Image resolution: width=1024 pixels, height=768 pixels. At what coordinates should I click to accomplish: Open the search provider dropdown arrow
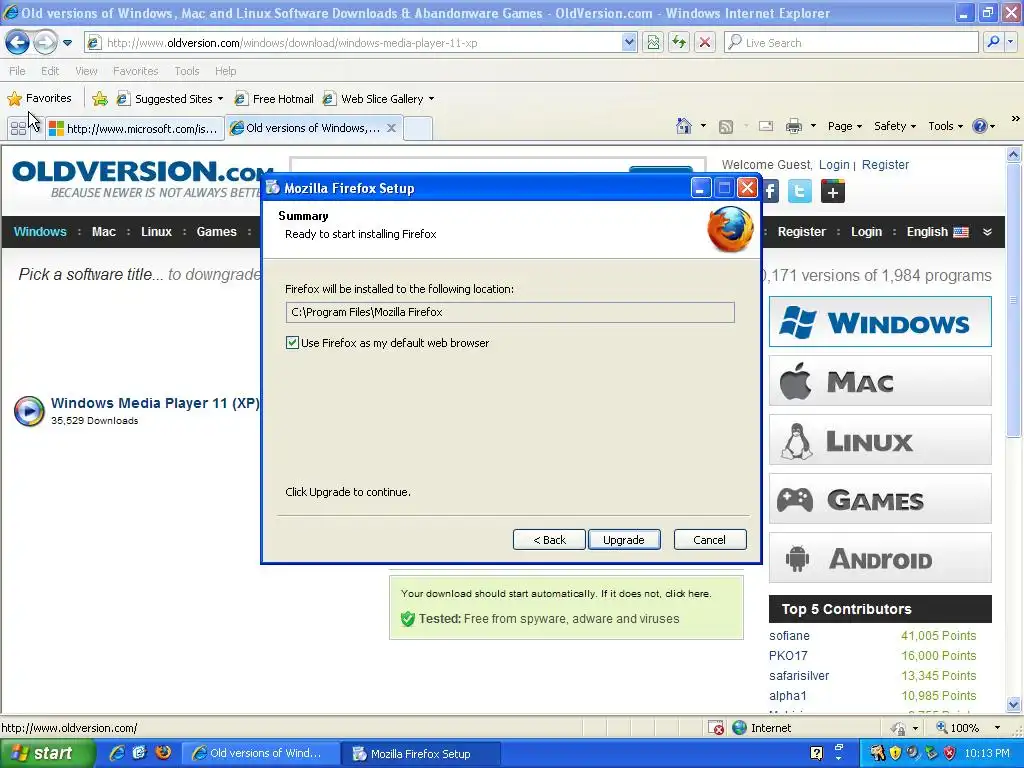[1011, 43]
